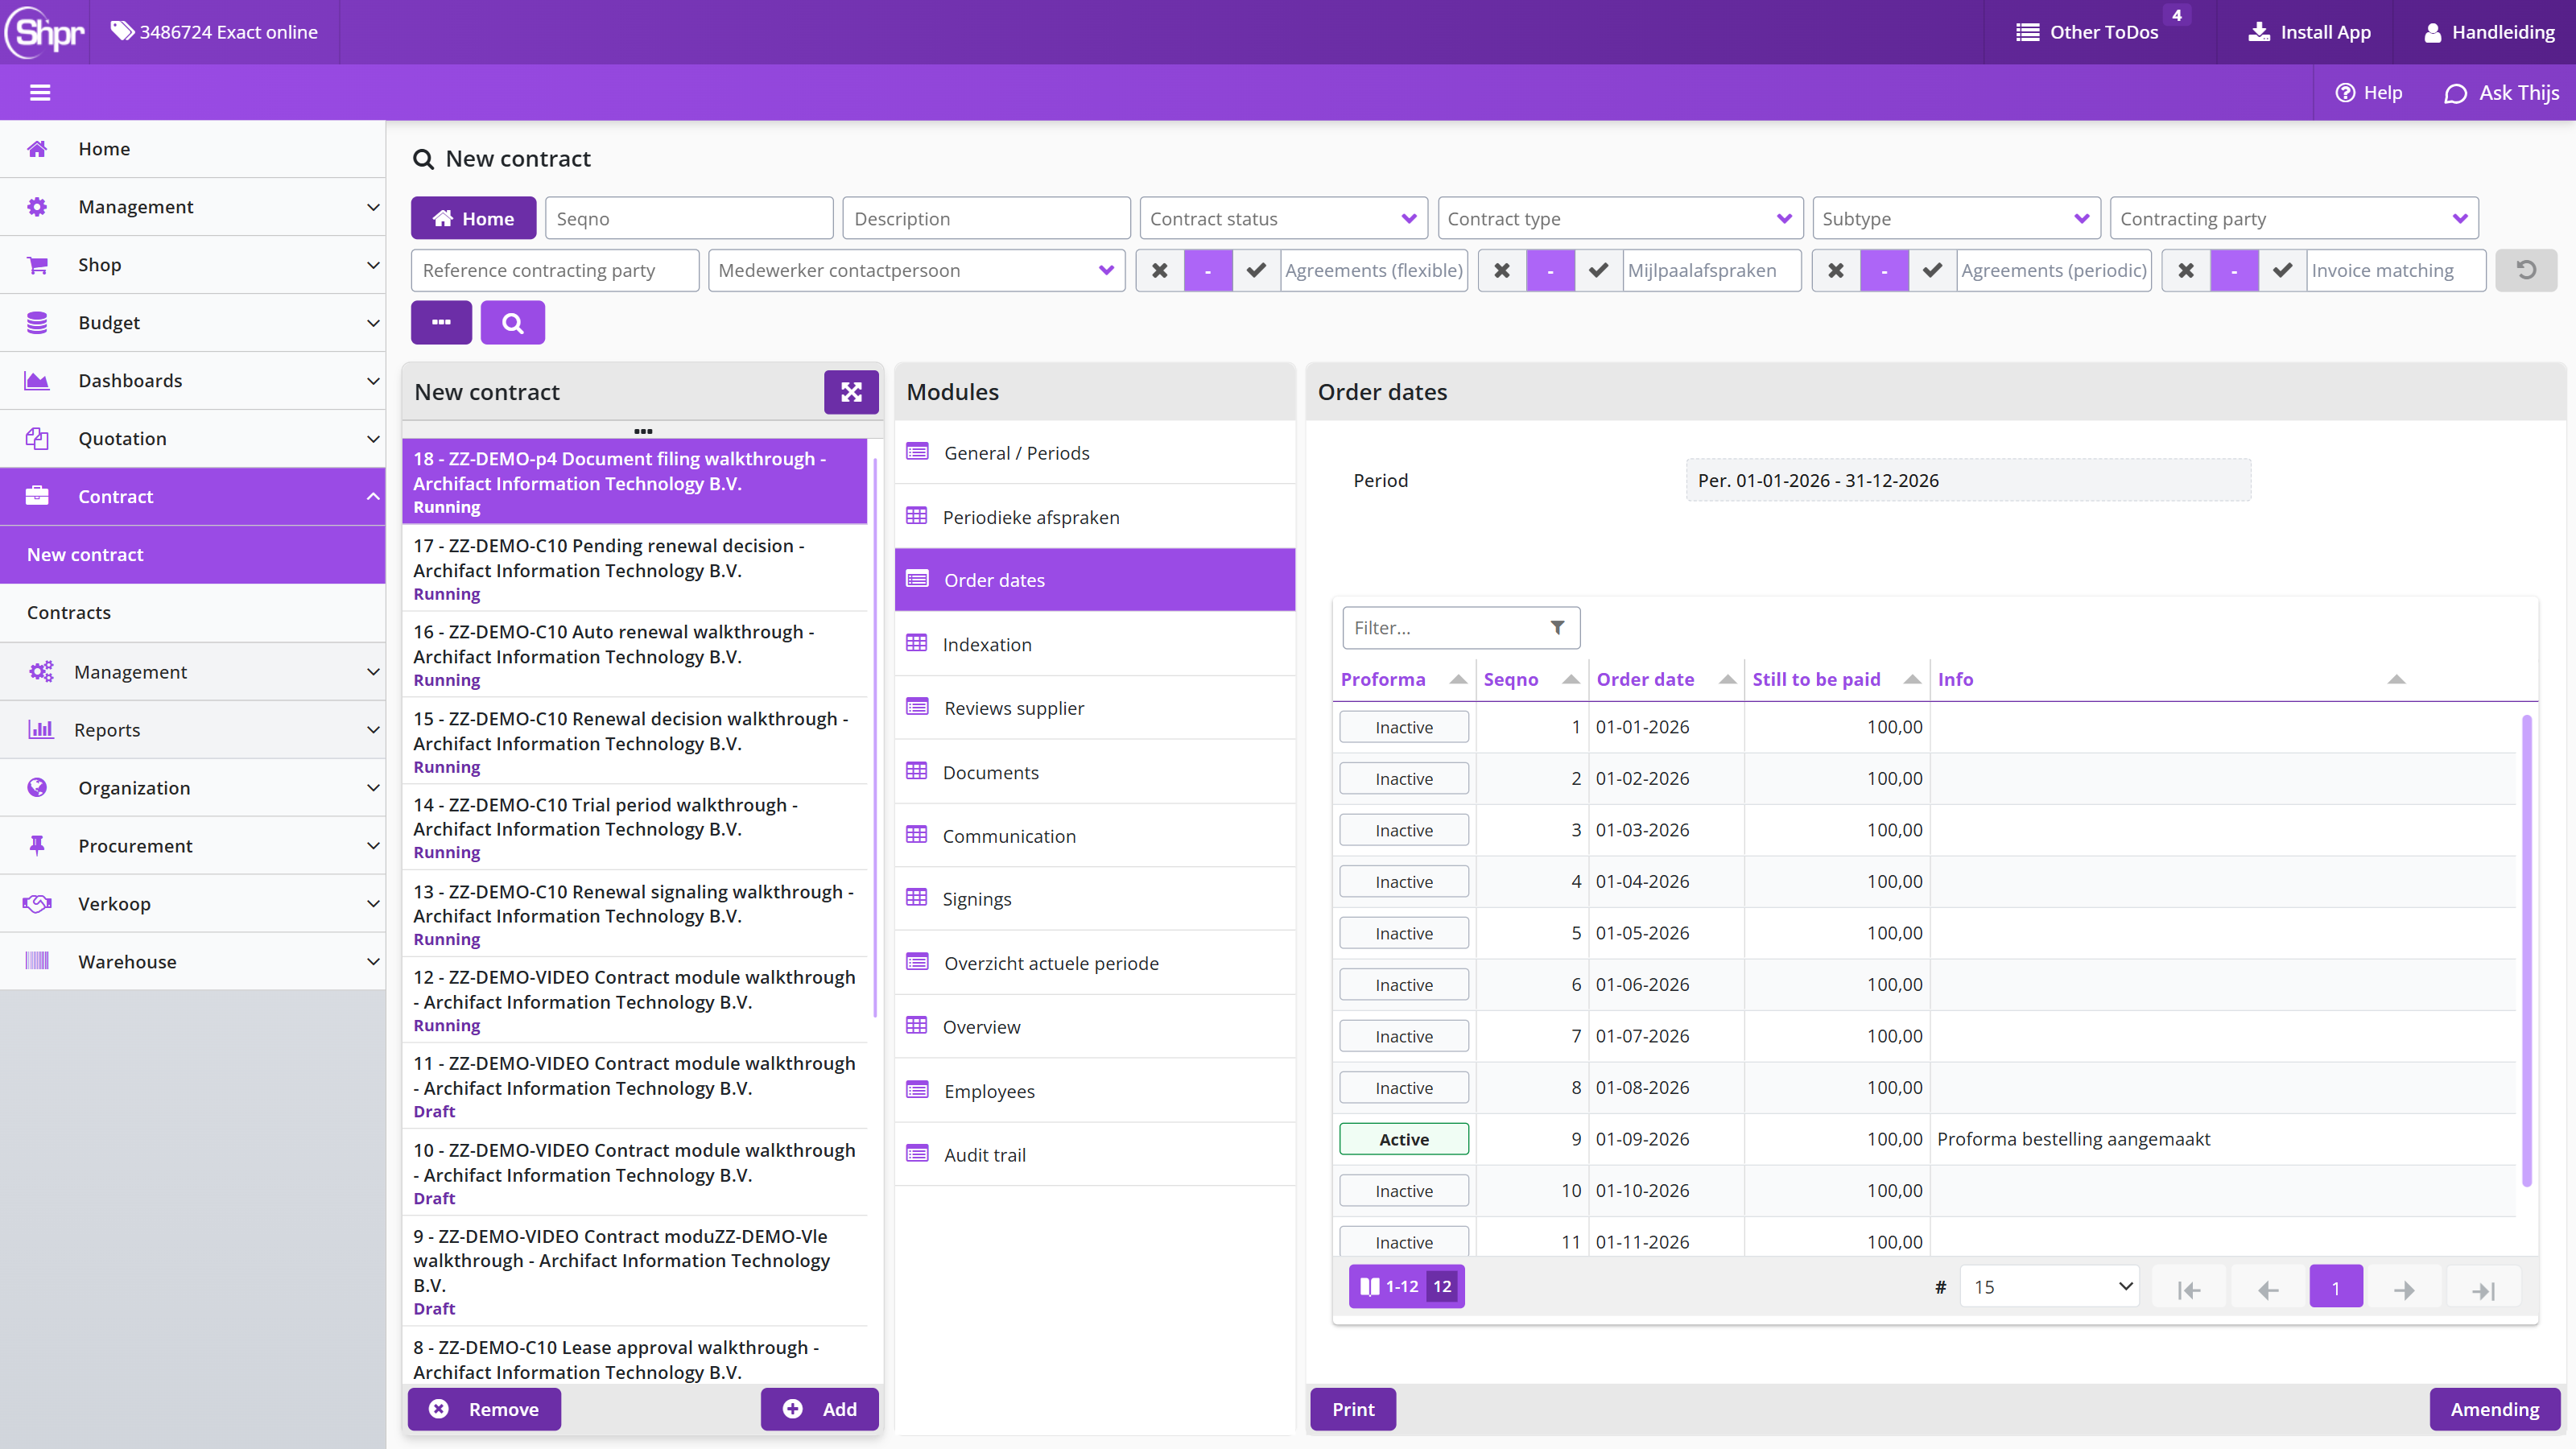Click the contract list scrollbar
The image size is (2576, 1449).
(x=875, y=738)
